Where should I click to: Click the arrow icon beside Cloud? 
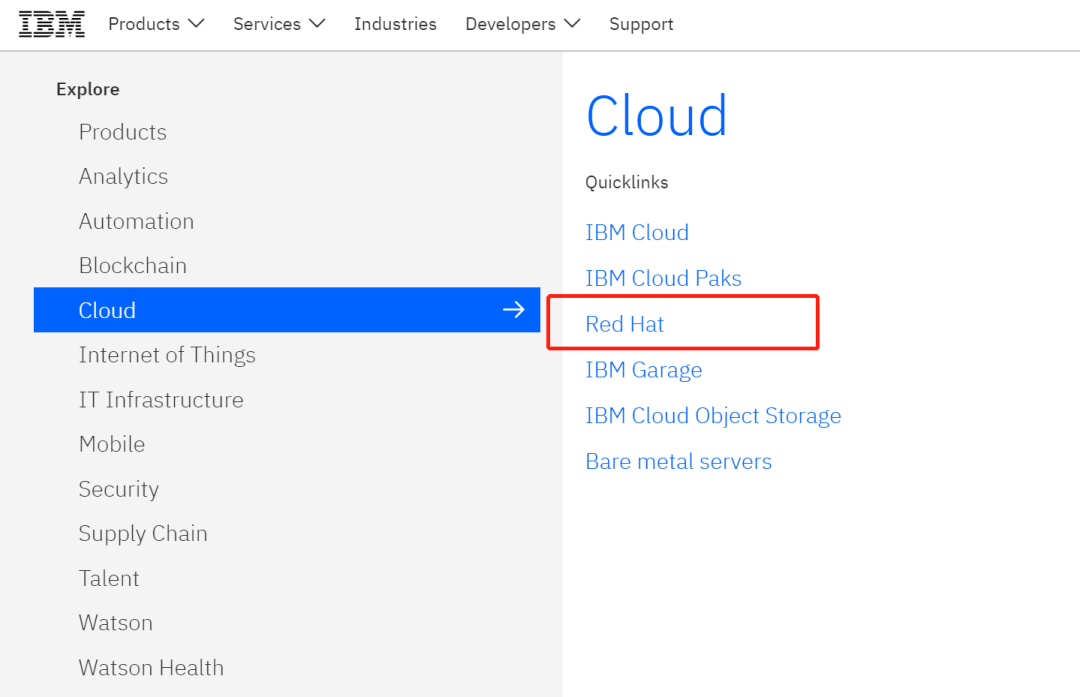click(514, 310)
